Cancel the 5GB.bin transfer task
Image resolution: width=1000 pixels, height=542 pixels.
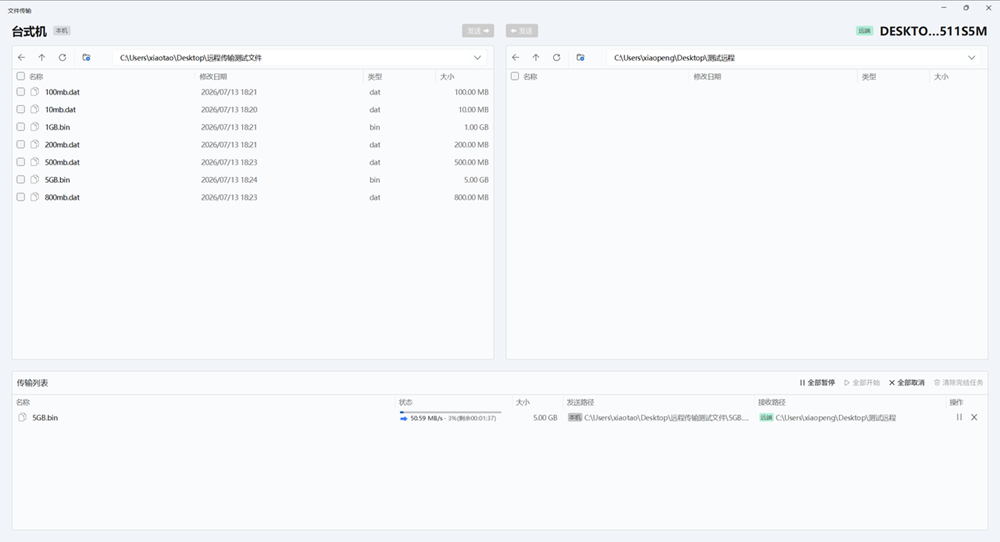tap(974, 417)
